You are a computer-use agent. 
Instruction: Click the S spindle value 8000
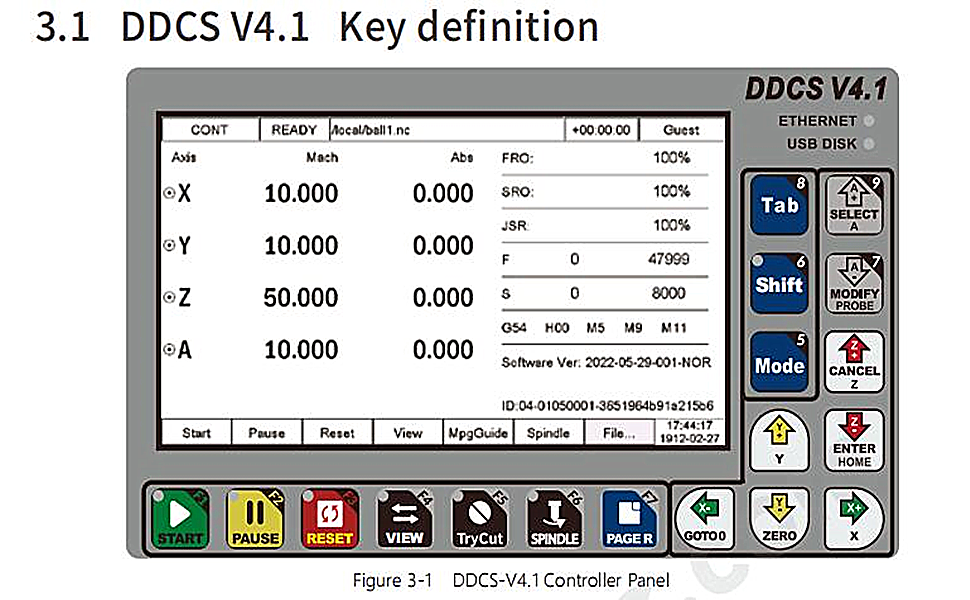(x=668, y=293)
